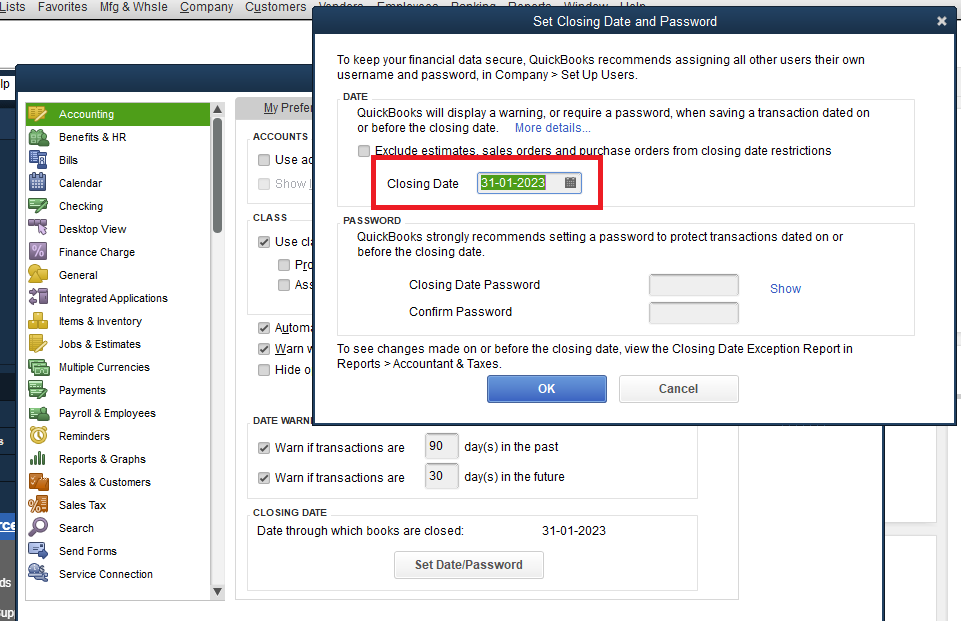Open the Payments preference icon
The width and height of the screenshot is (961, 621).
point(38,390)
